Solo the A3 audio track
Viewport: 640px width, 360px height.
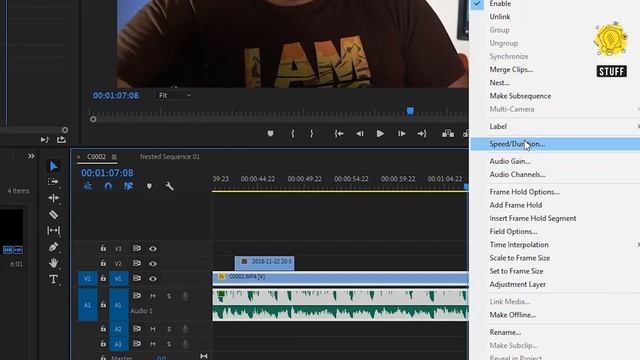[169, 344]
